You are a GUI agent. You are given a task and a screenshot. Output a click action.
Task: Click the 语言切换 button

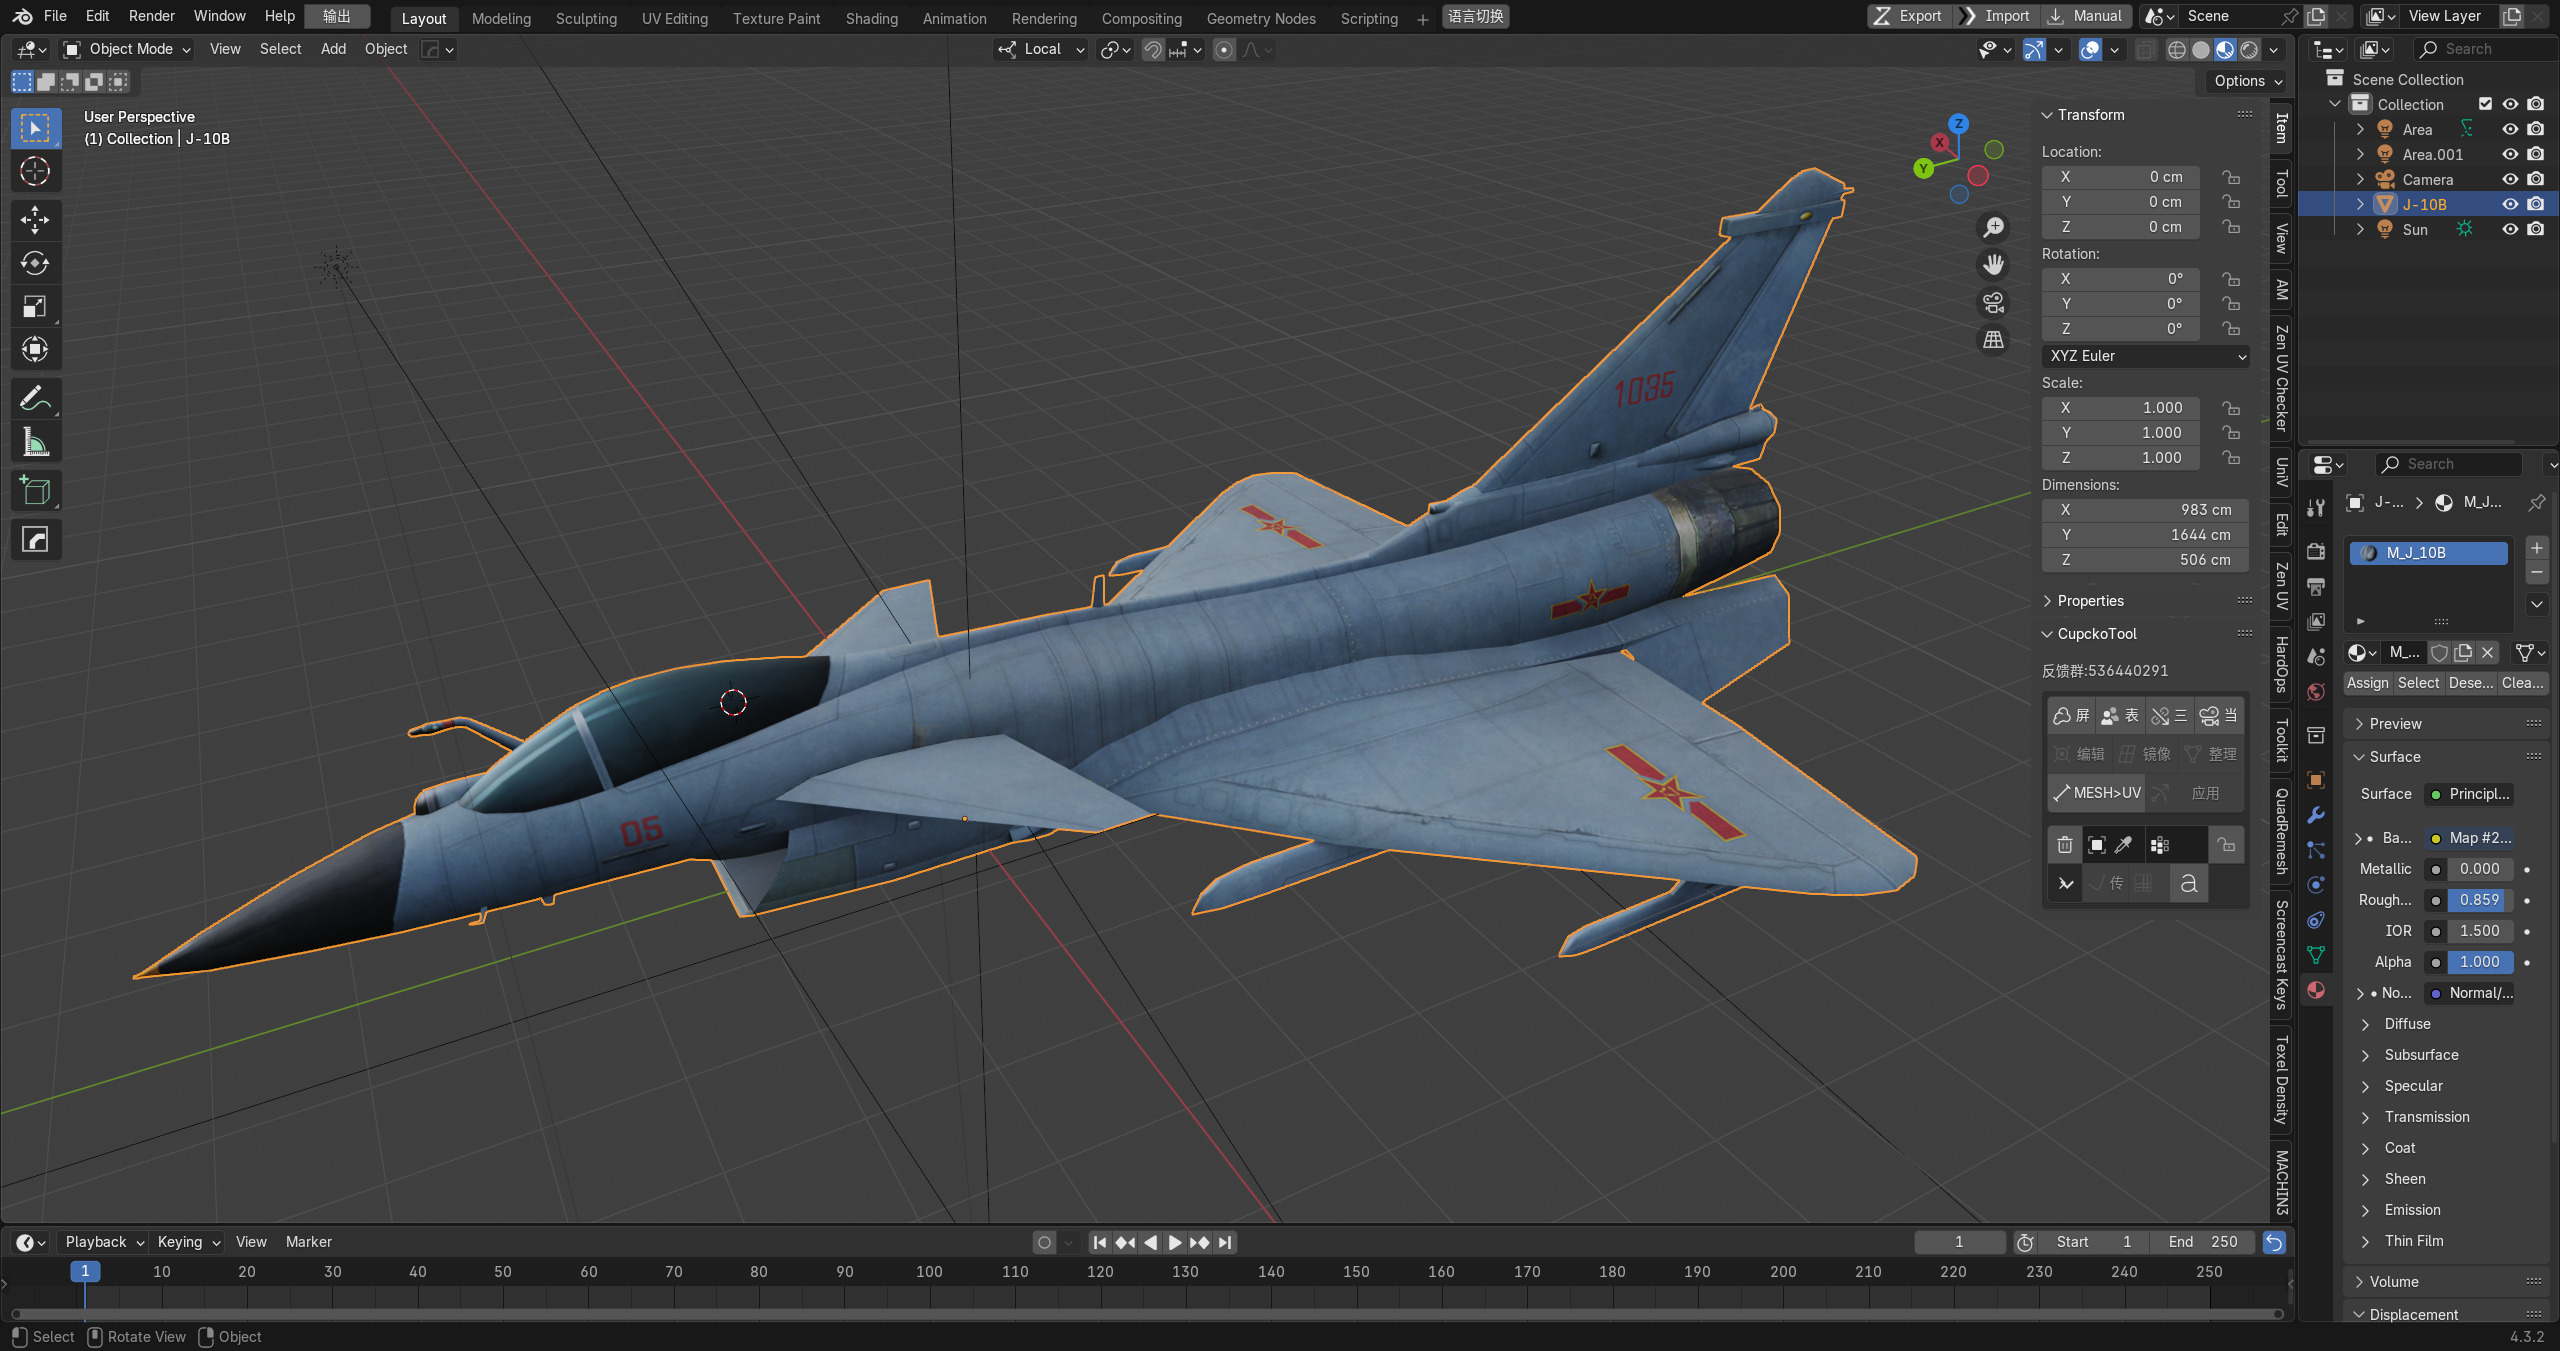(1475, 17)
